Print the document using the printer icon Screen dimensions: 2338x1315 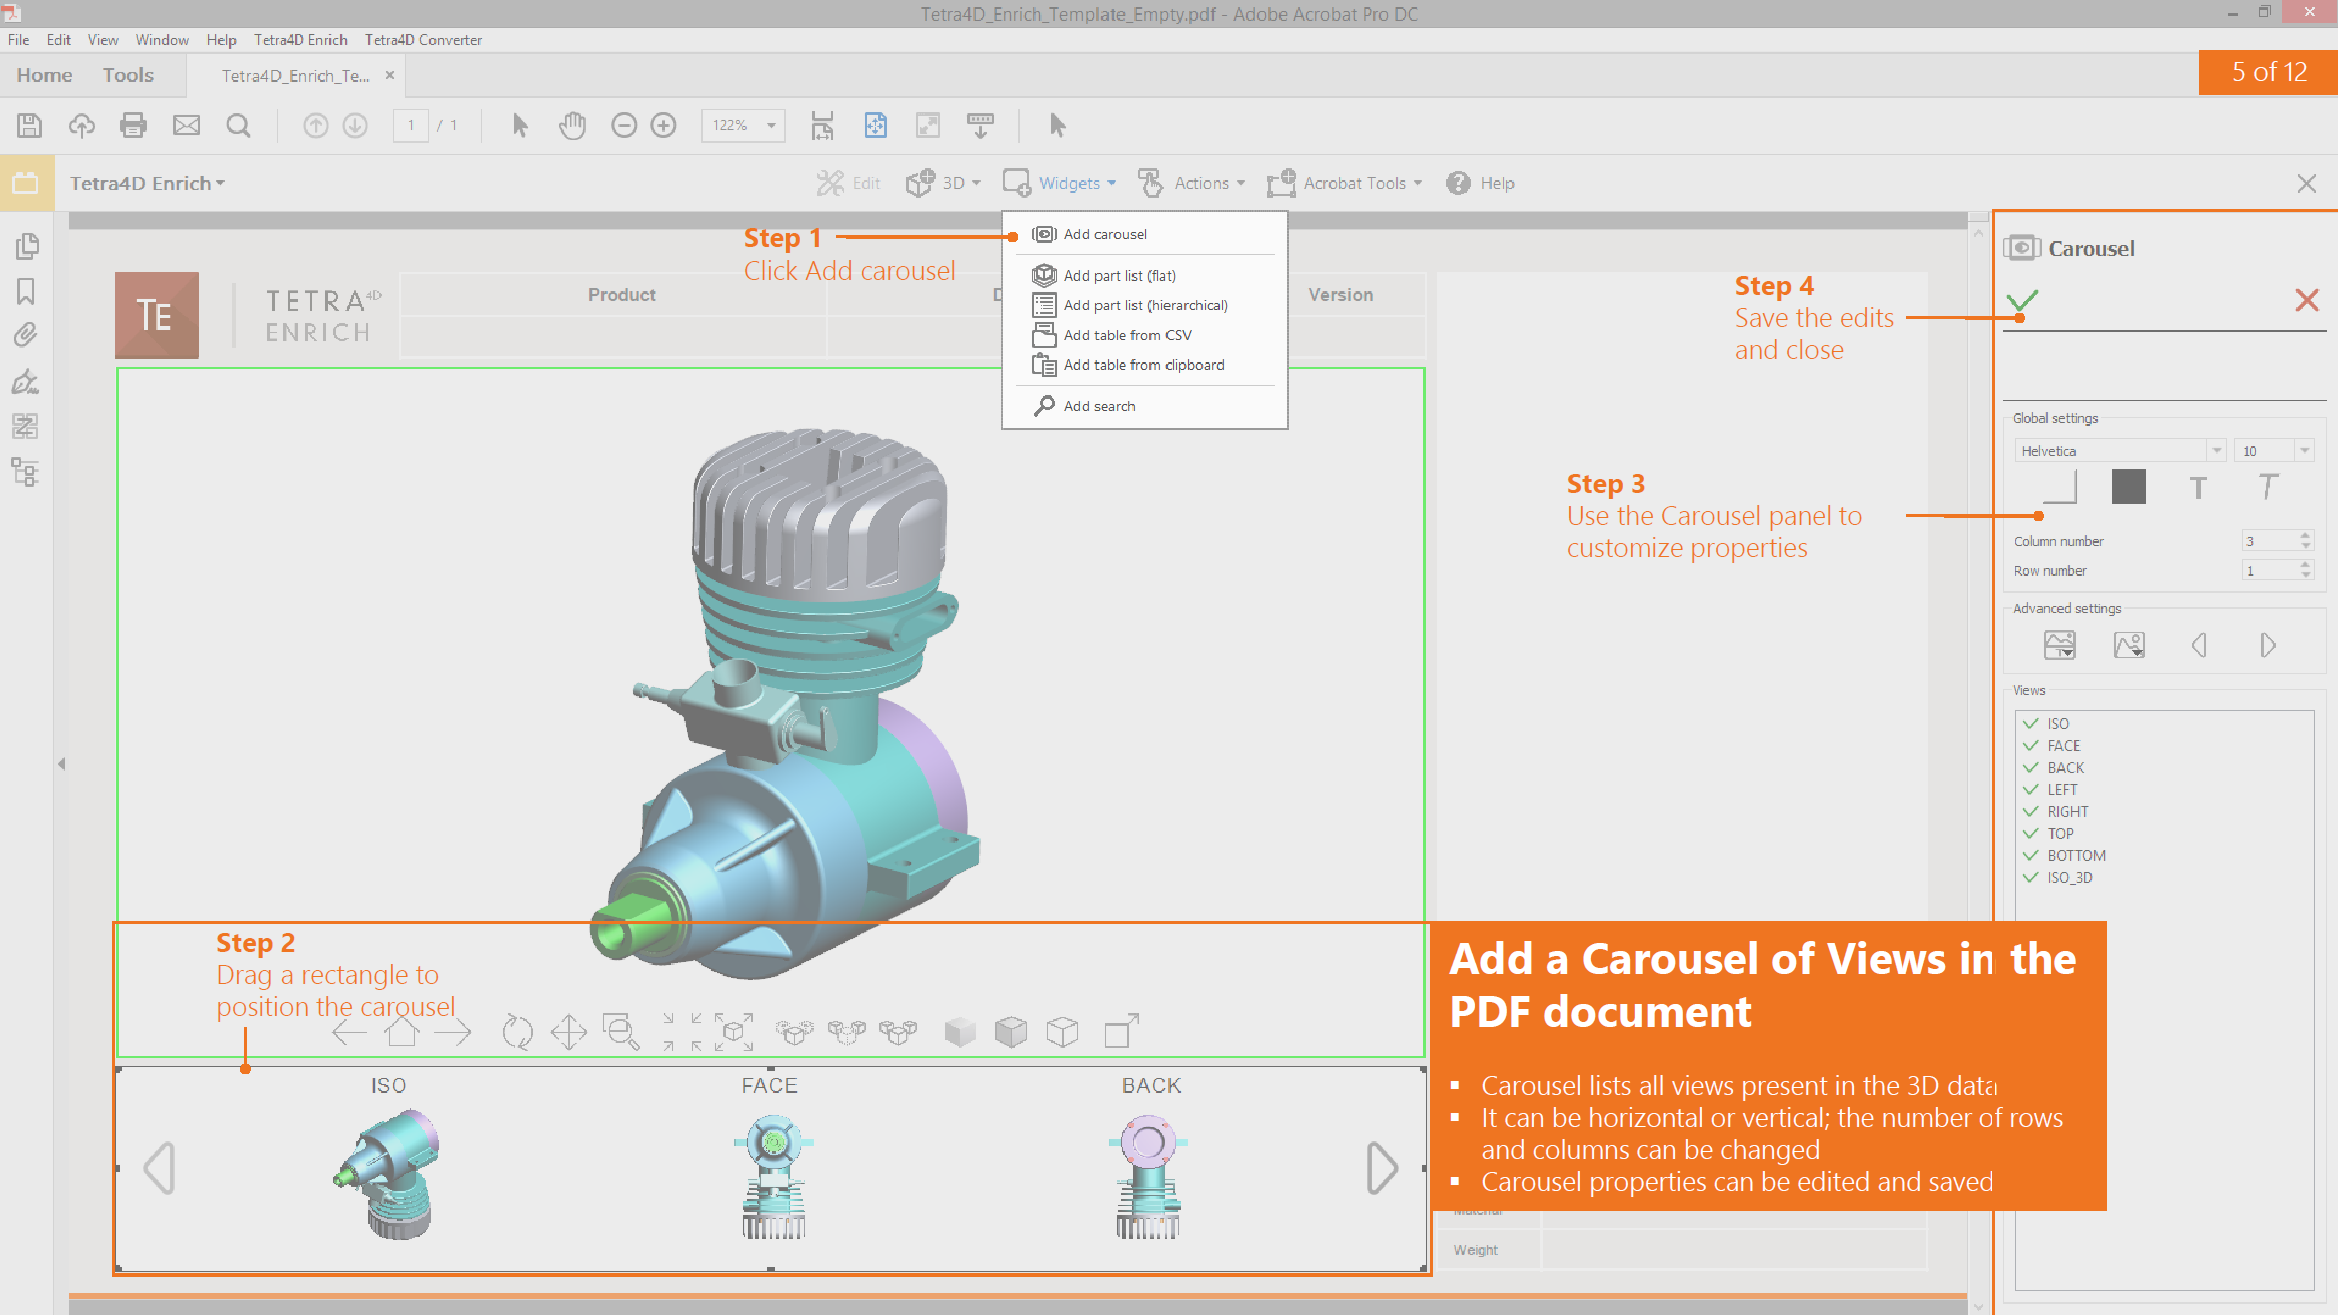(x=133, y=125)
